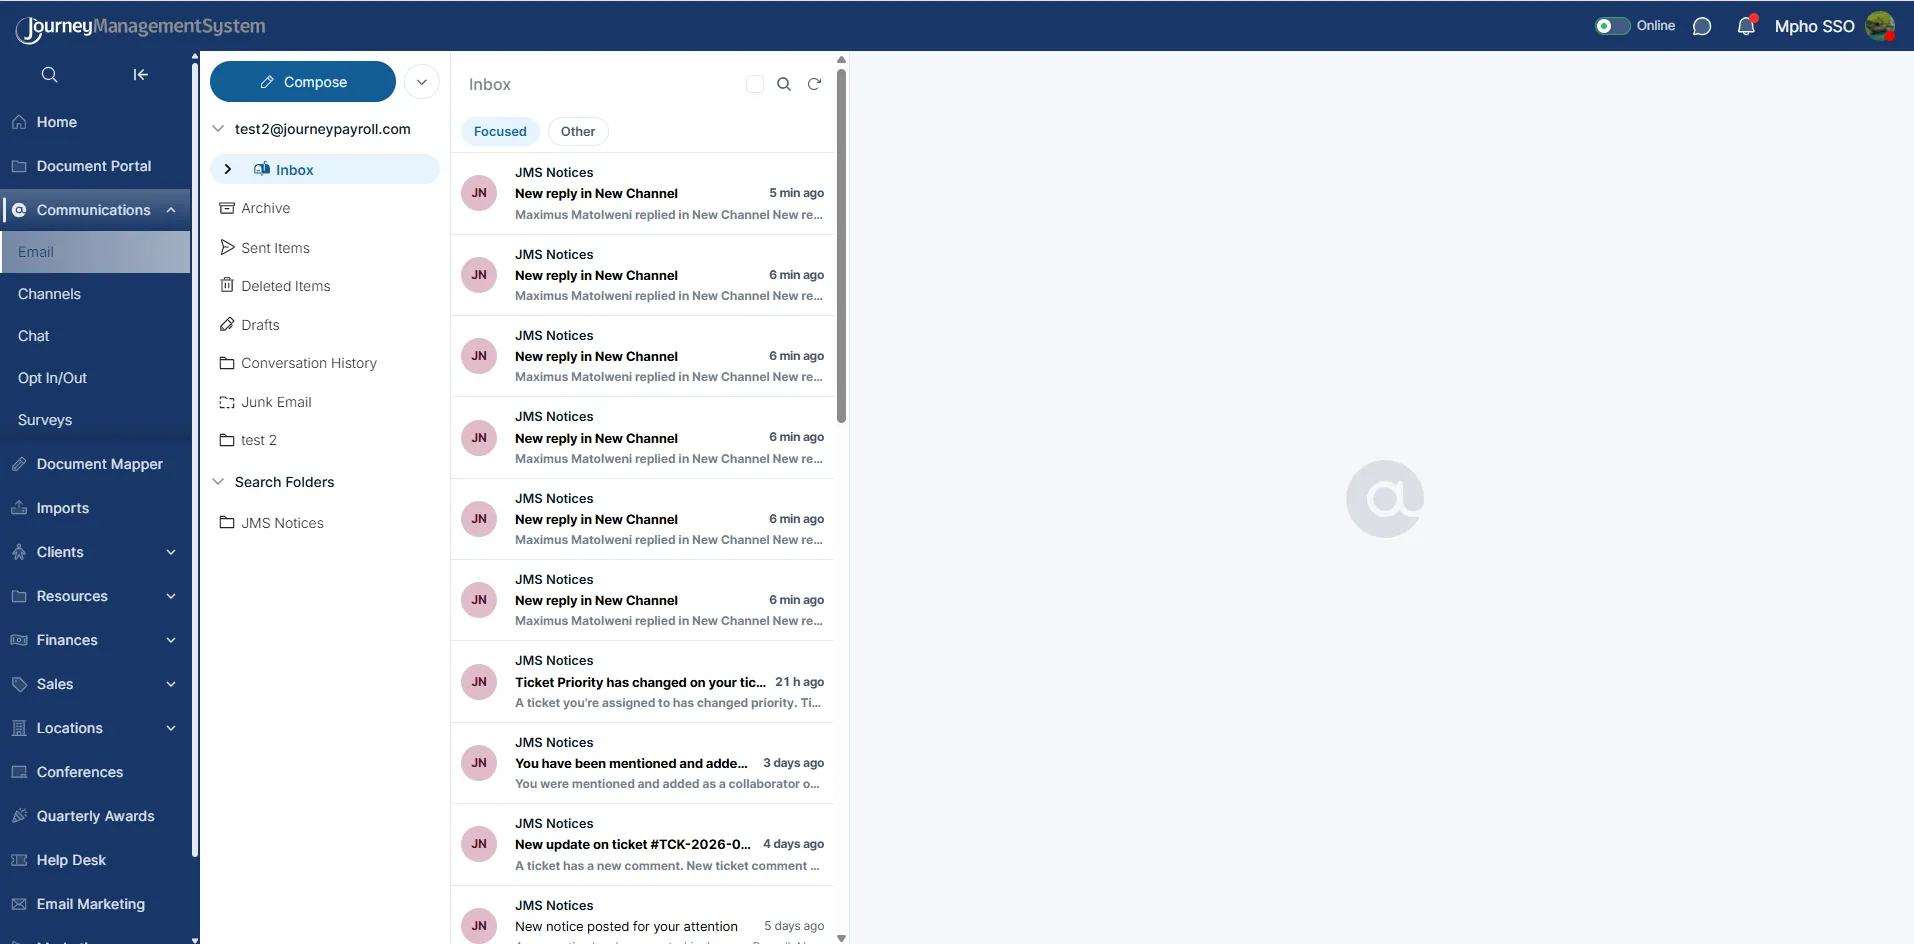Click the Imports upload icon
The image size is (1914, 944).
[x=19, y=508]
